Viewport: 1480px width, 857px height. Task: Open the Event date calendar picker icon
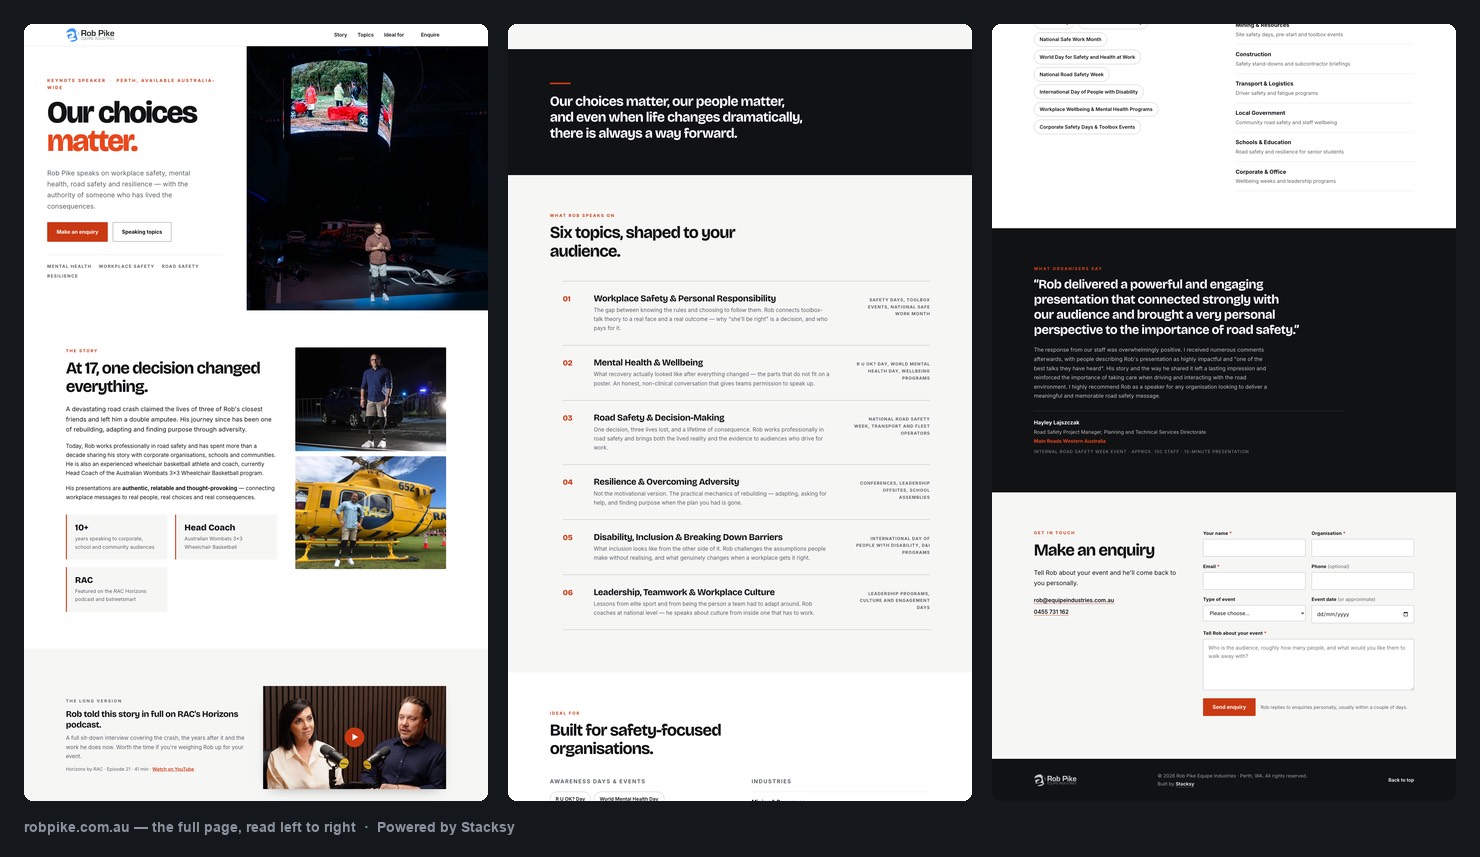tap(1406, 614)
